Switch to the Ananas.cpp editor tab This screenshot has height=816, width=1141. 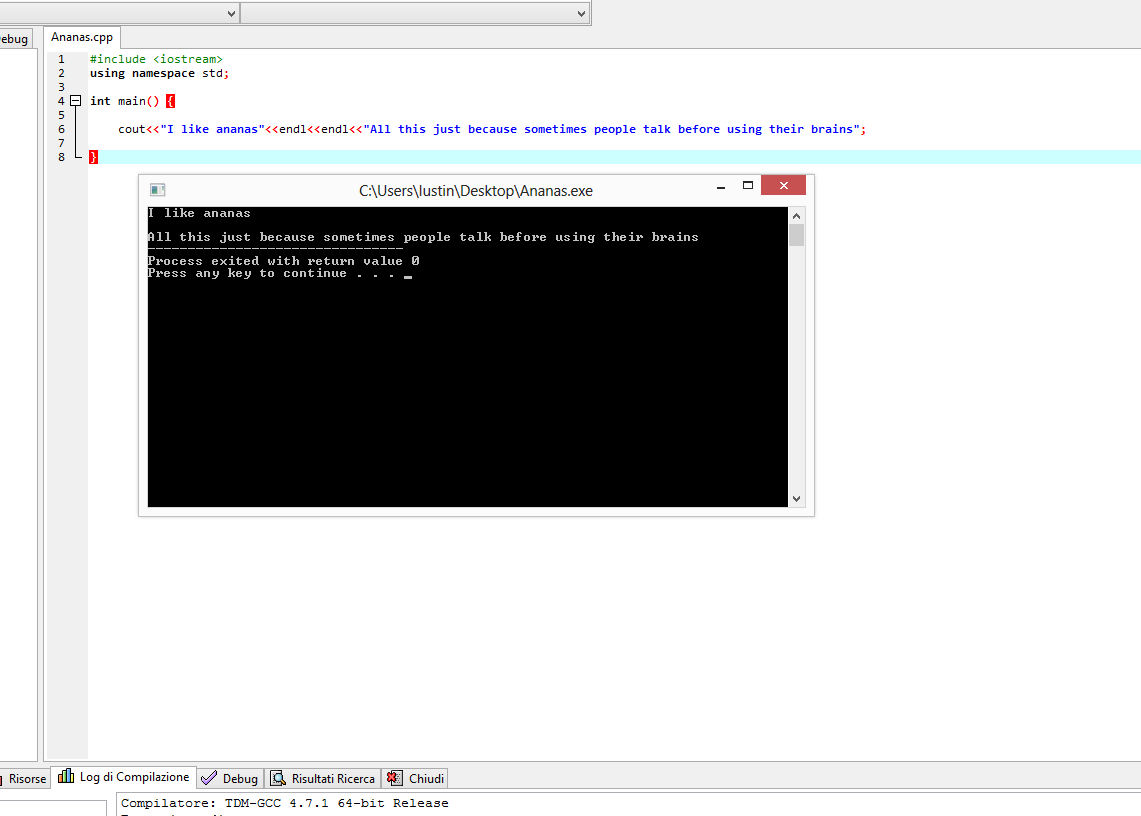click(x=82, y=37)
